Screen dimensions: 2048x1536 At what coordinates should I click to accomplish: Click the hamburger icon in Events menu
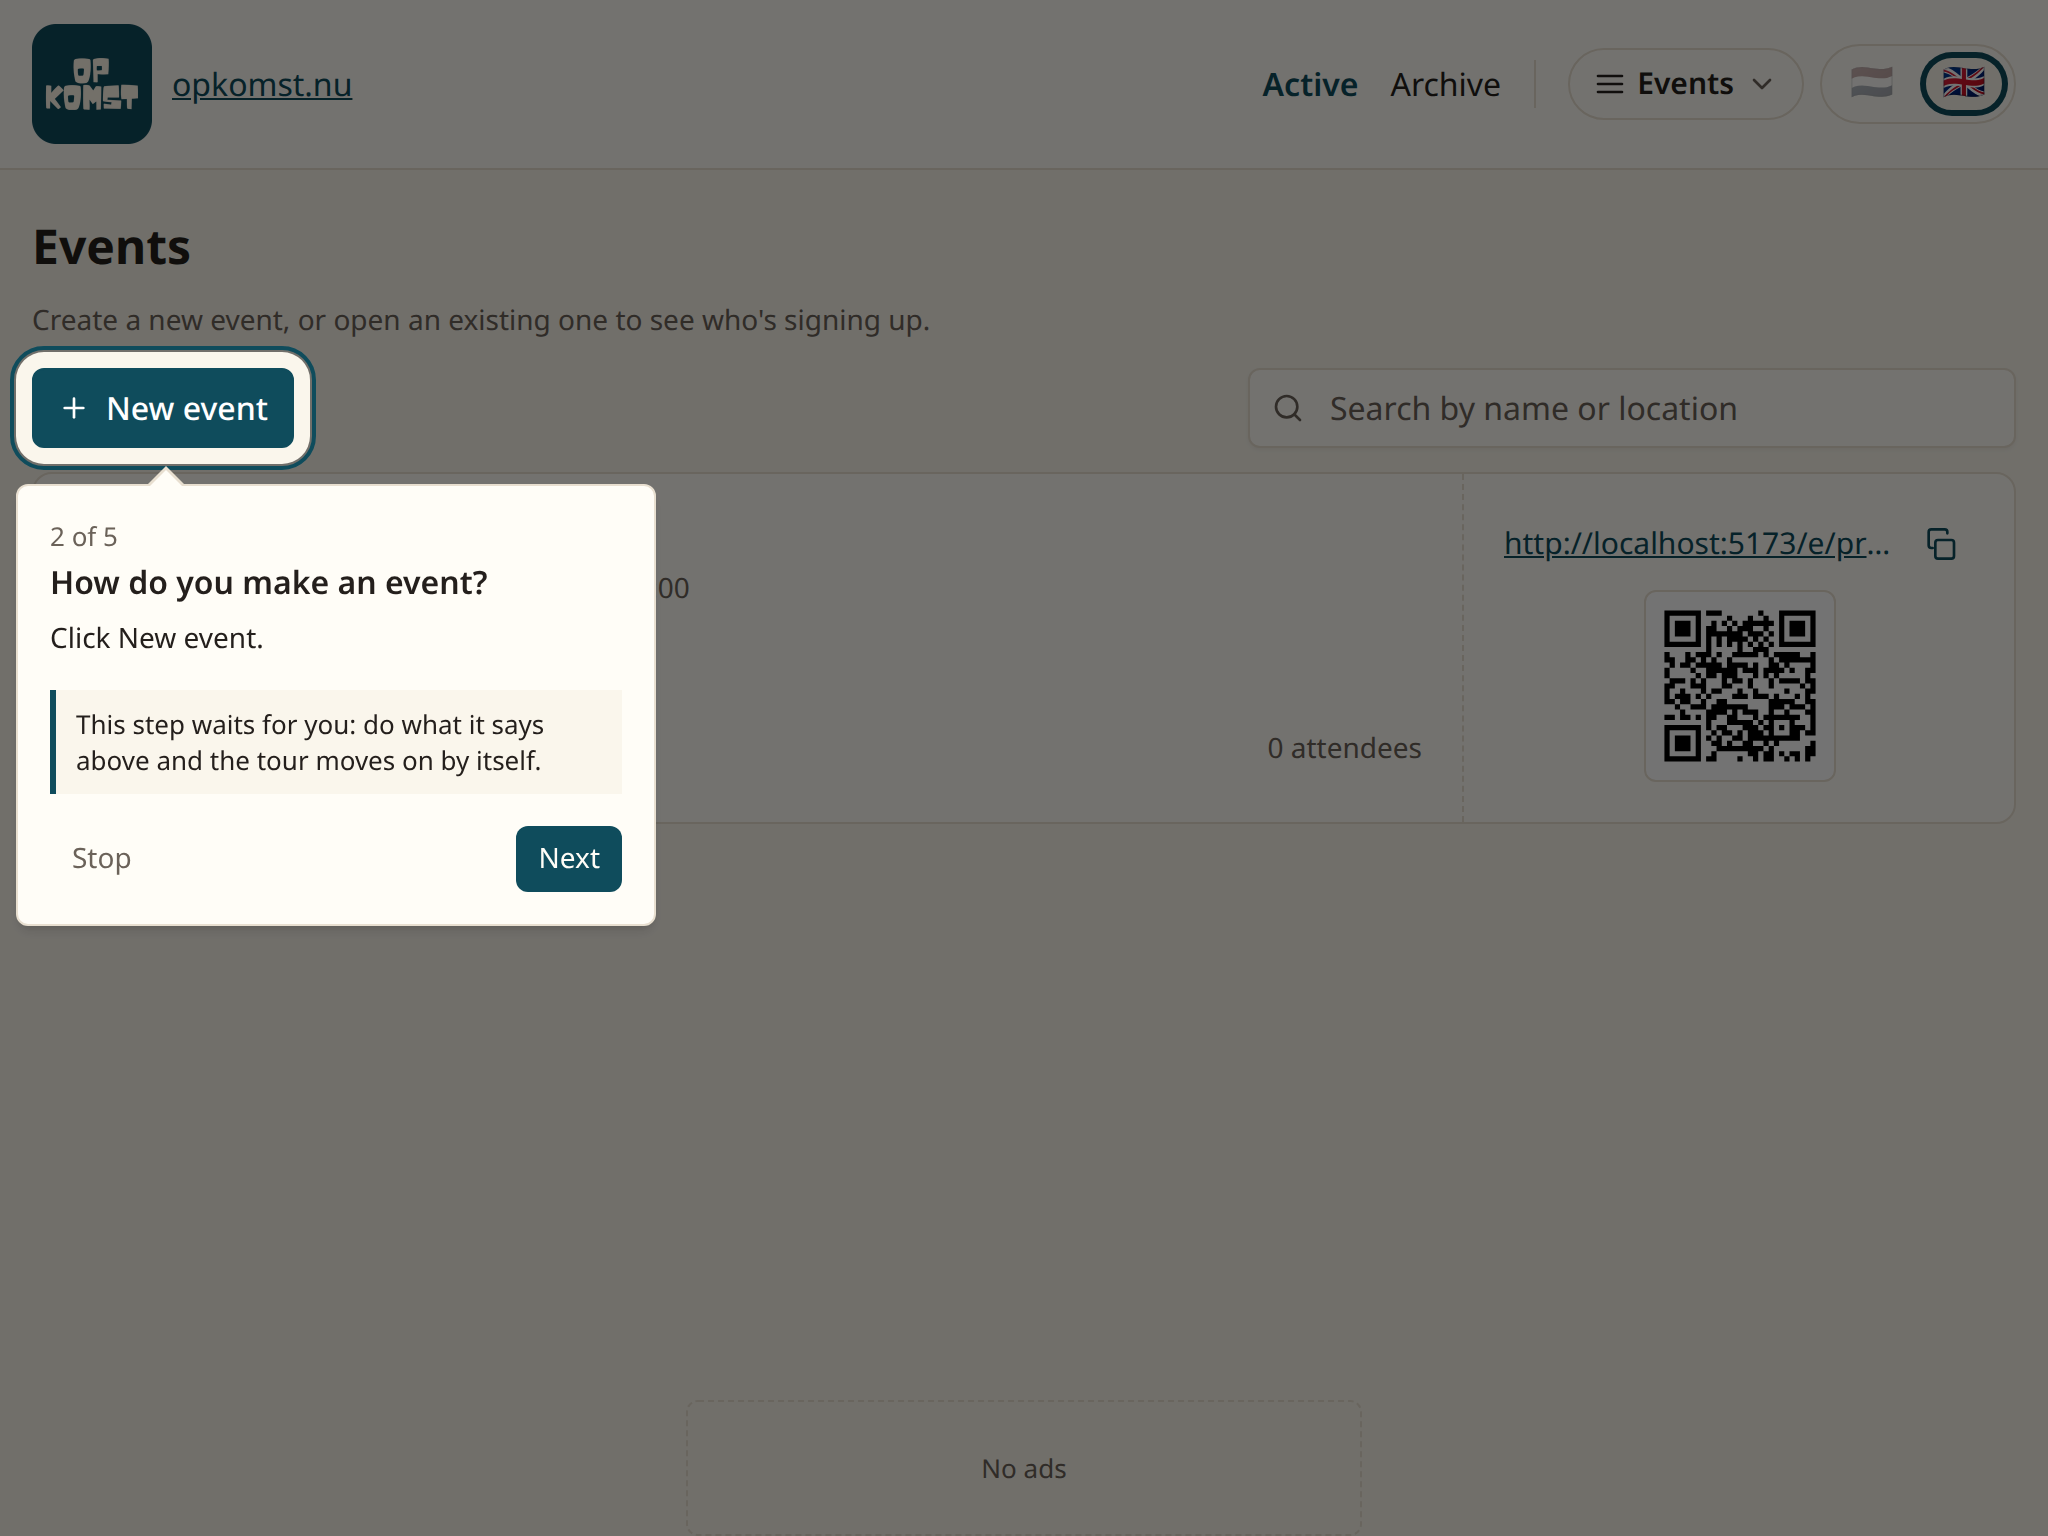click(1610, 84)
